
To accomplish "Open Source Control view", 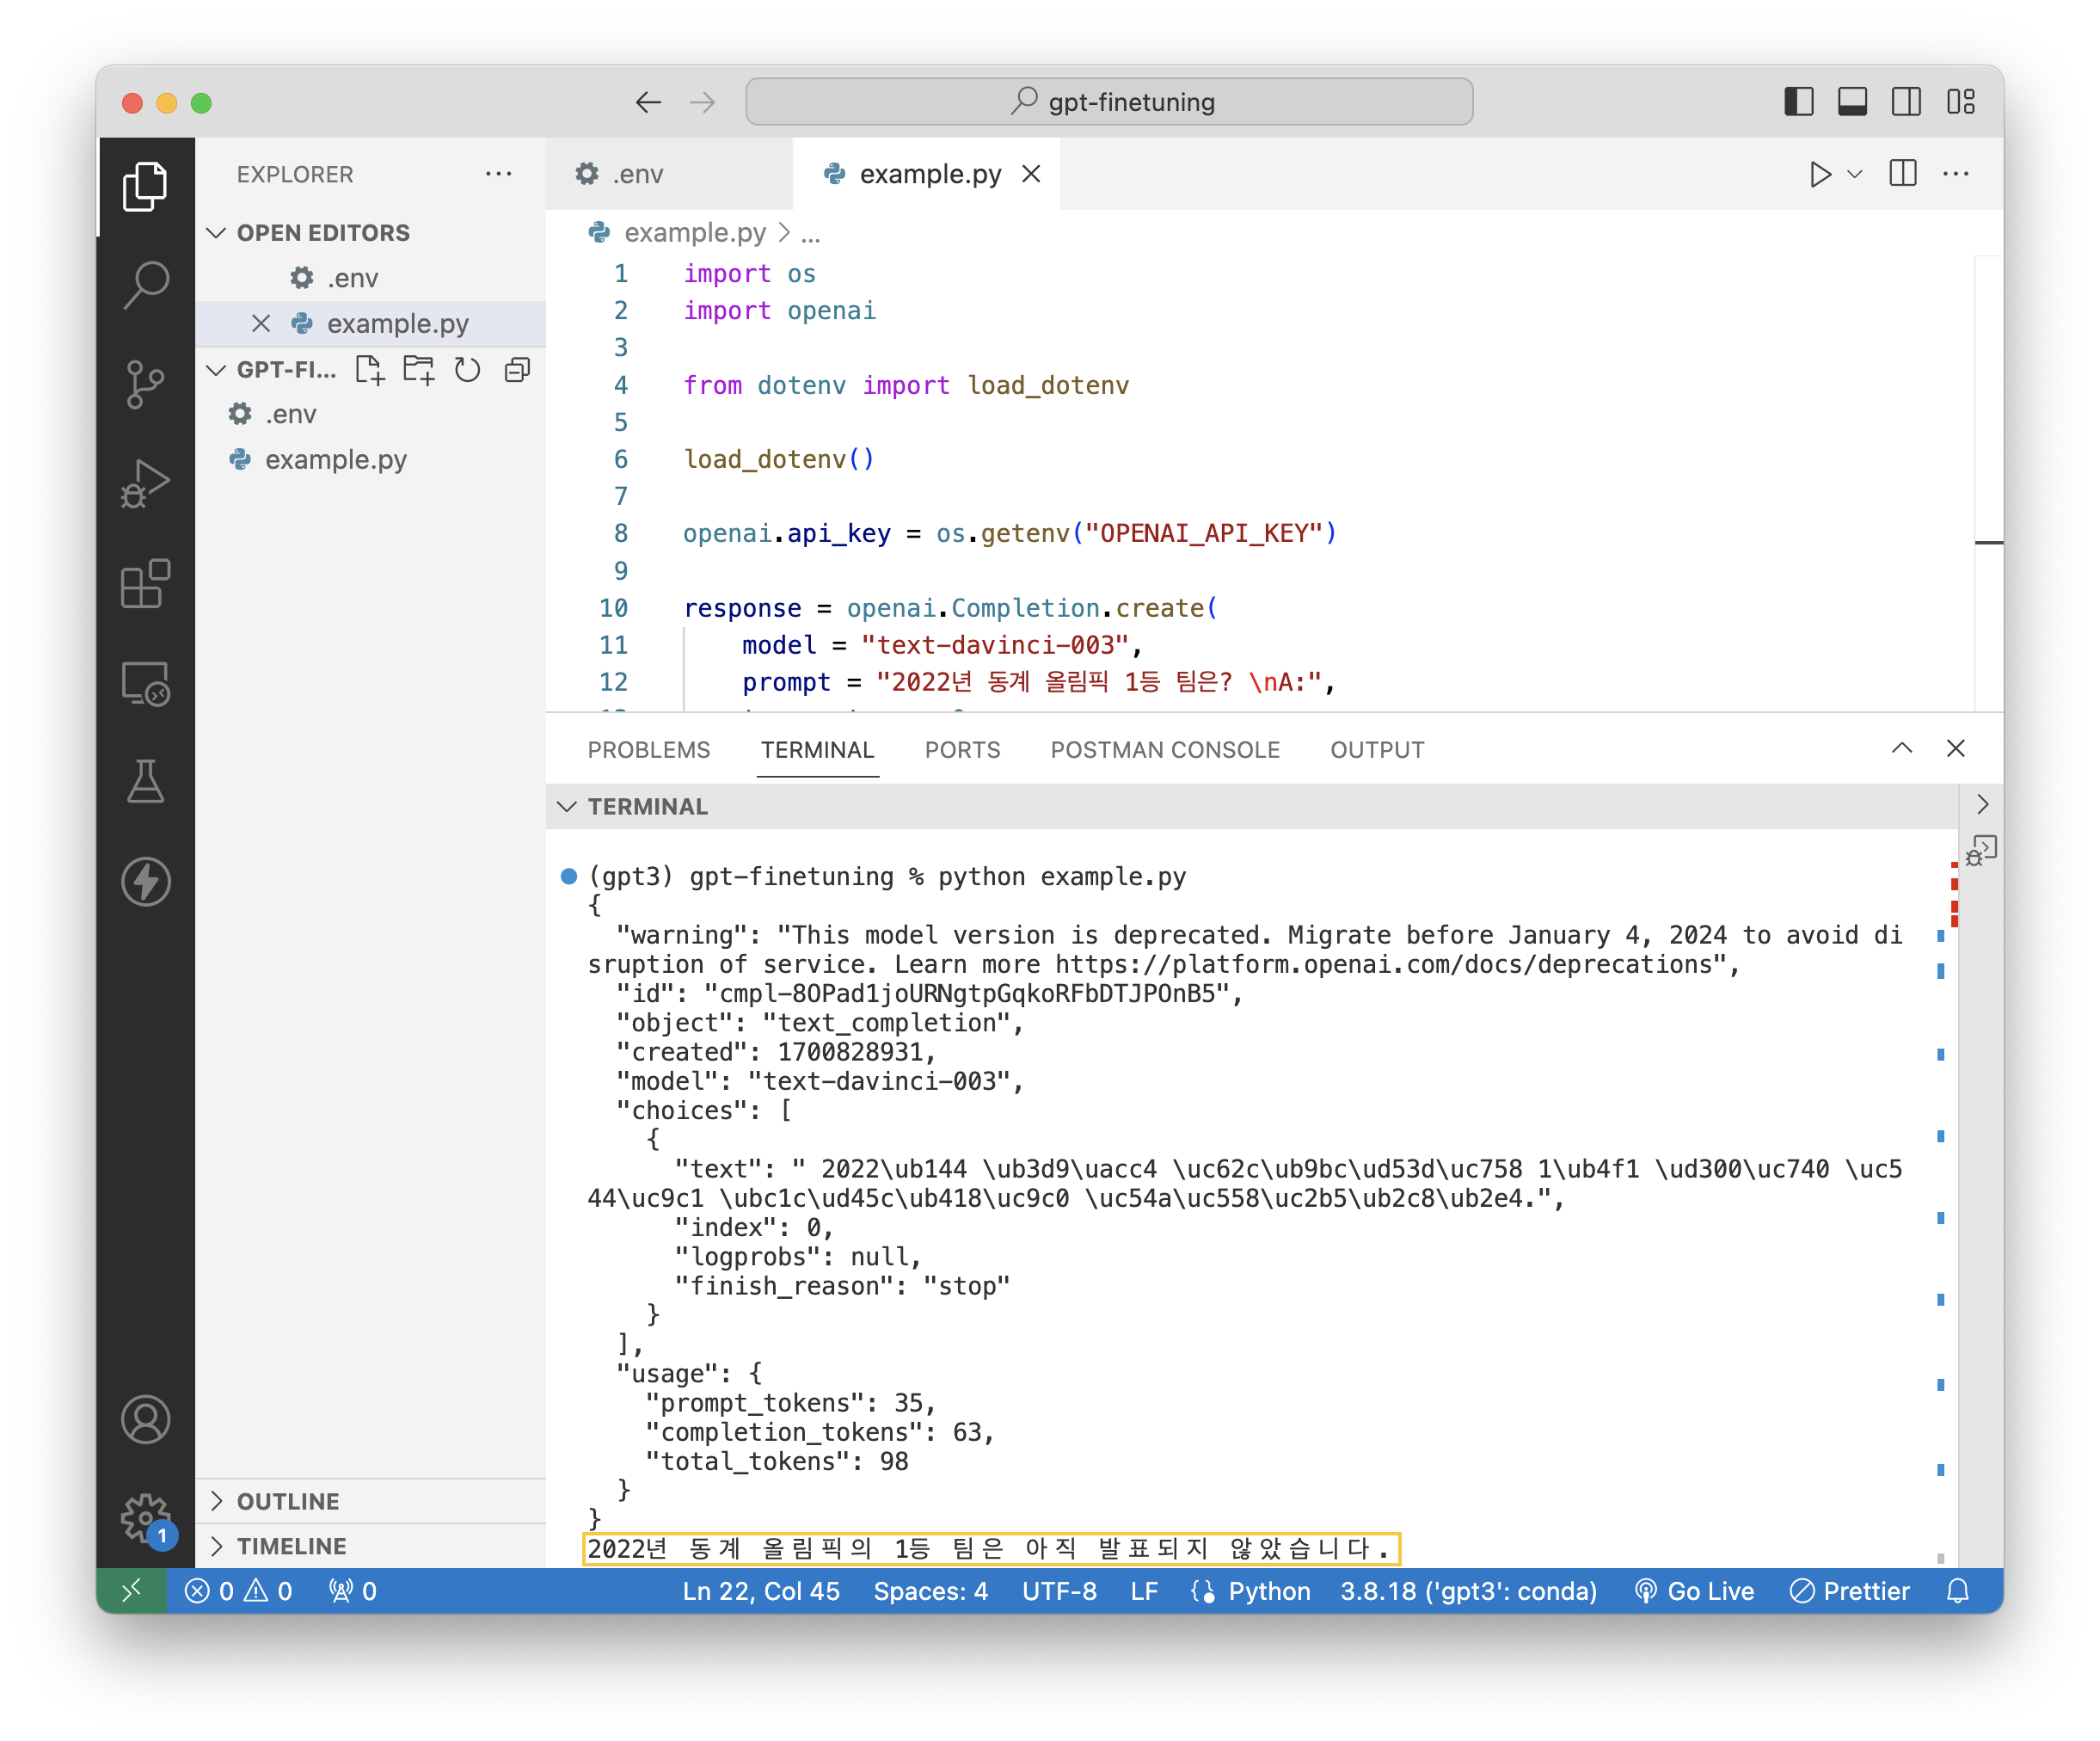I will (146, 384).
